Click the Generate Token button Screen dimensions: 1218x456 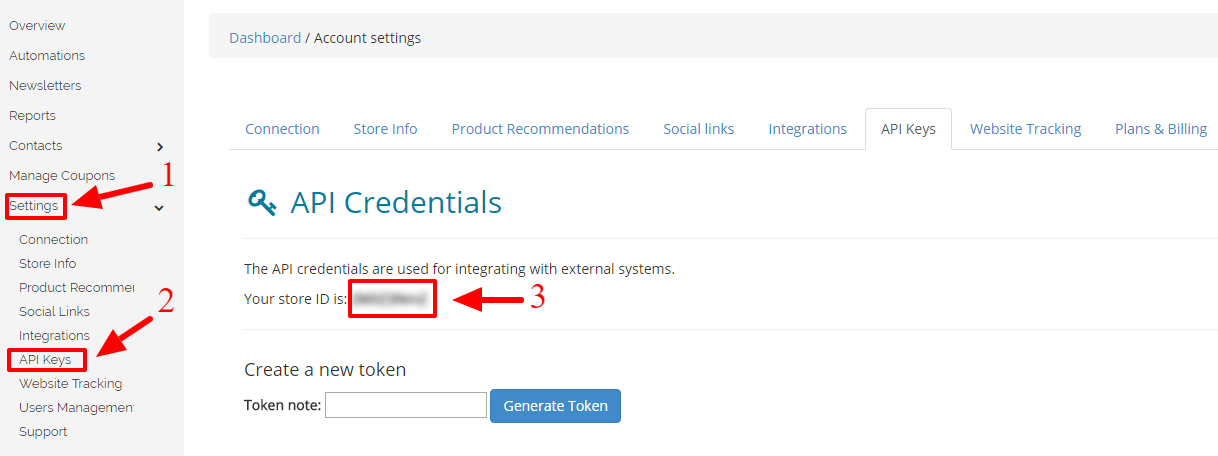(x=555, y=406)
